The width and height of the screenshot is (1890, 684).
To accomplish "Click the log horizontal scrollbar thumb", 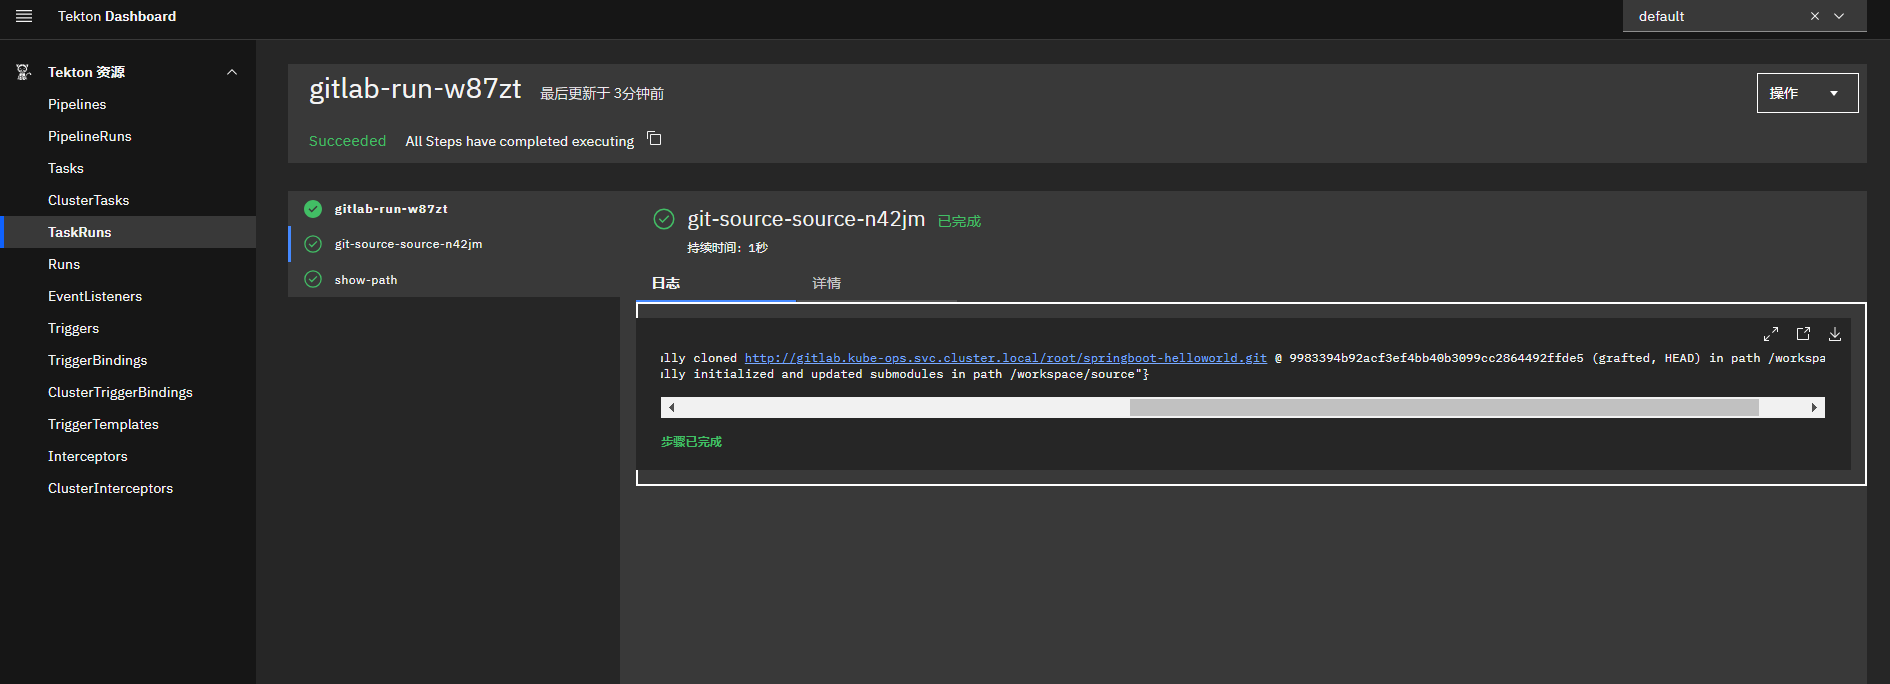I will [x=1443, y=407].
